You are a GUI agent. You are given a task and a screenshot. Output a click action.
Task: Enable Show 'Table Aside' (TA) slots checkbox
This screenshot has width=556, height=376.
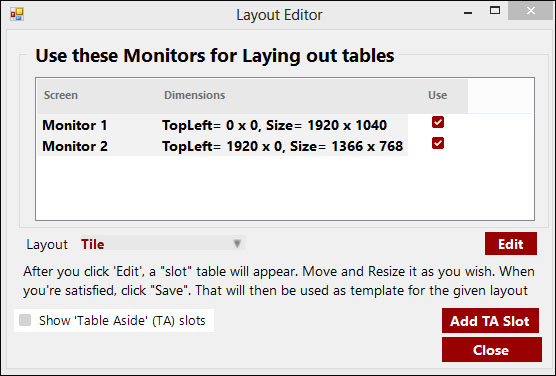[25, 320]
